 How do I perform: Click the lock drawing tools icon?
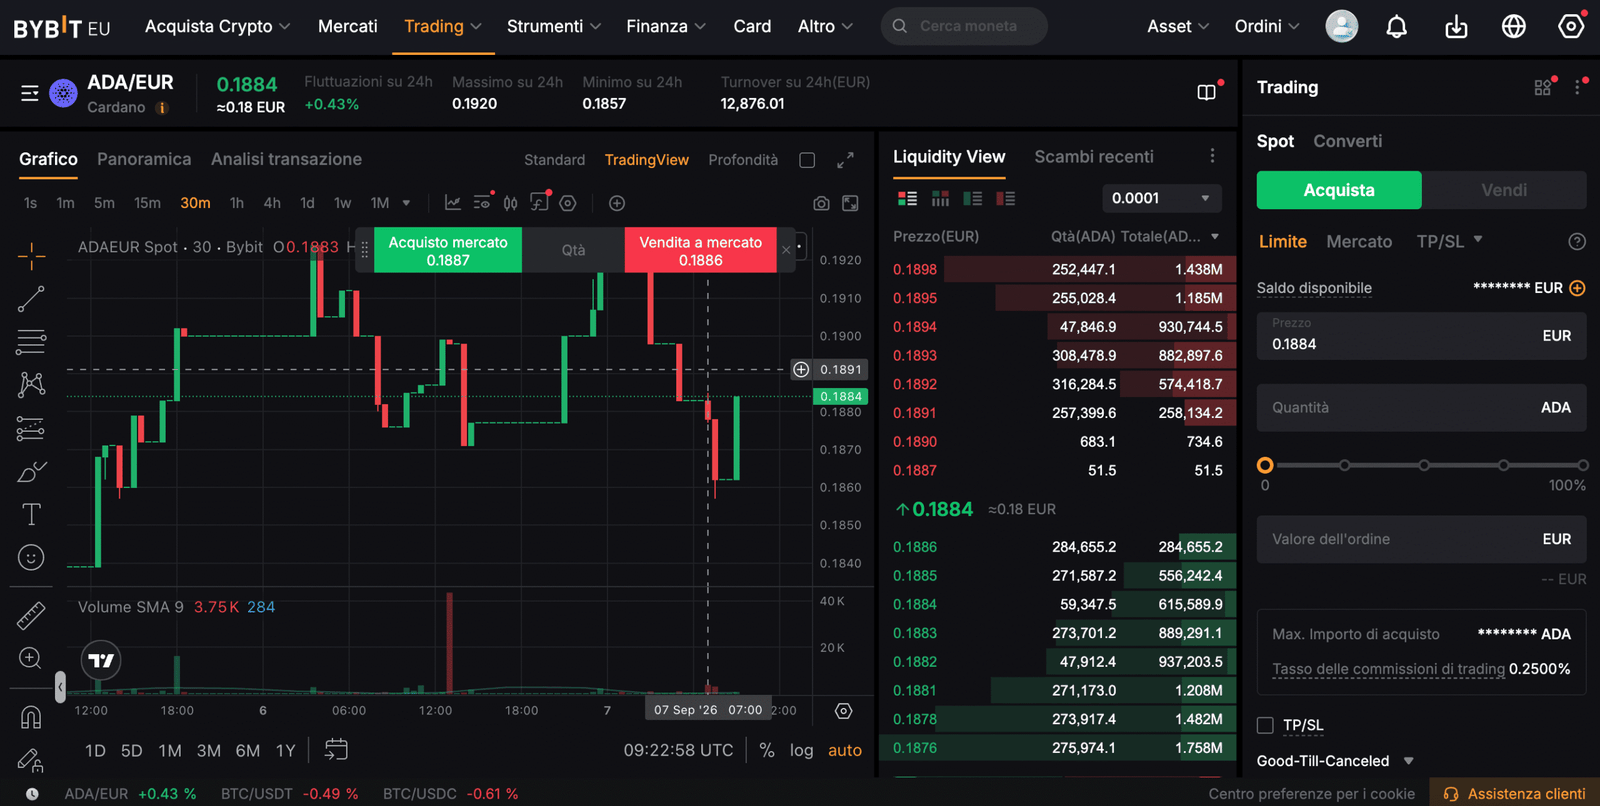coord(31,760)
